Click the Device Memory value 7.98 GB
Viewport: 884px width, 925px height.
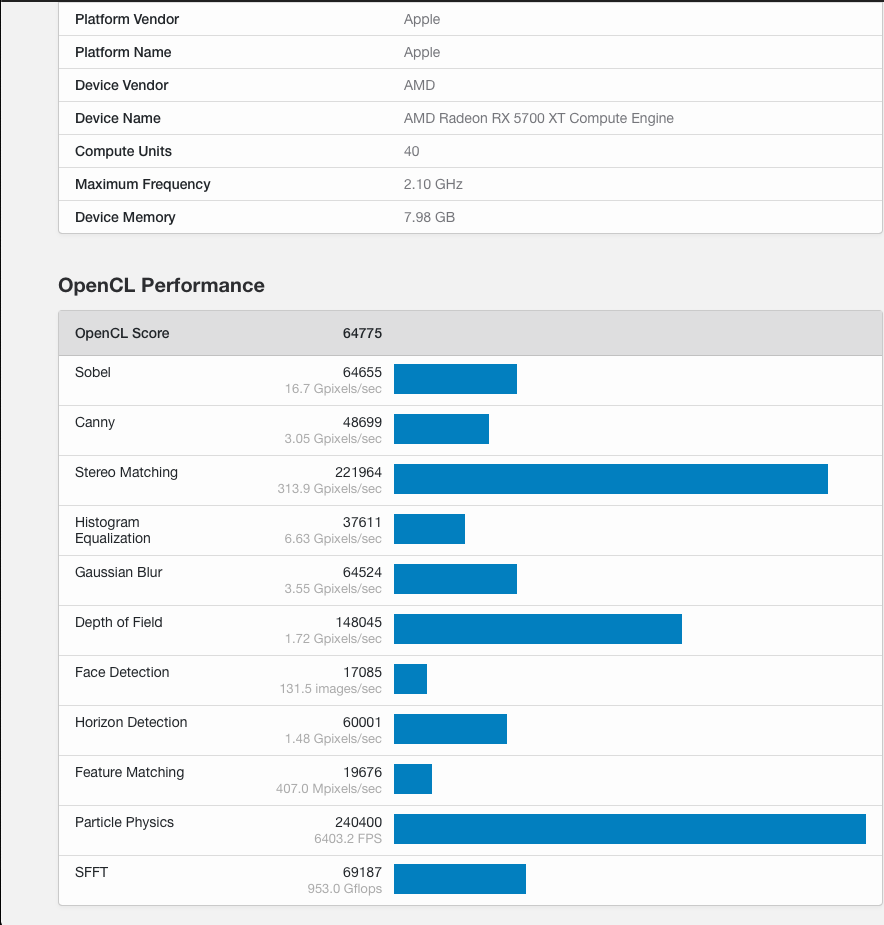[x=429, y=217]
